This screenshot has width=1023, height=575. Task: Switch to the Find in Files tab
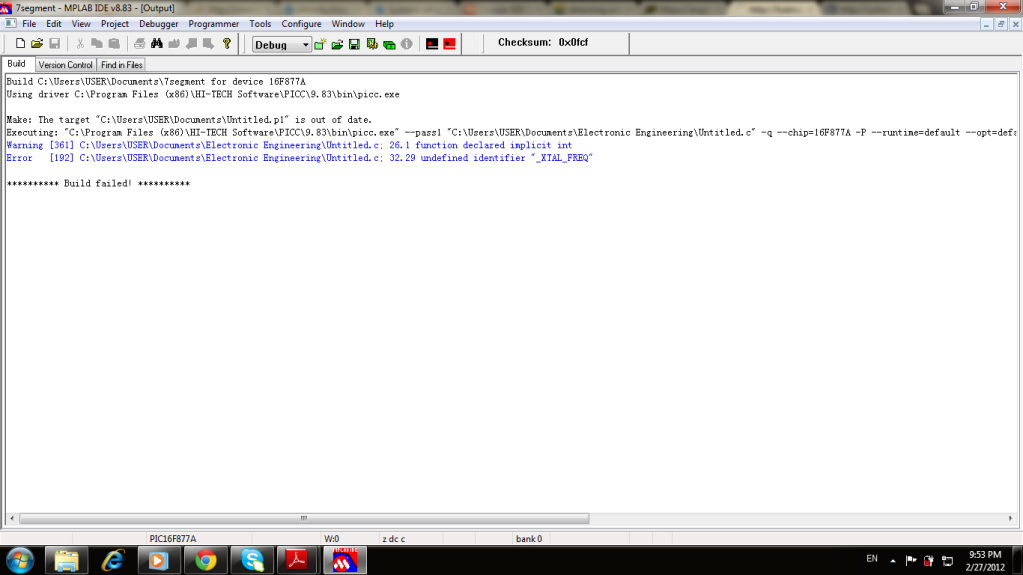[x=121, y=65]
